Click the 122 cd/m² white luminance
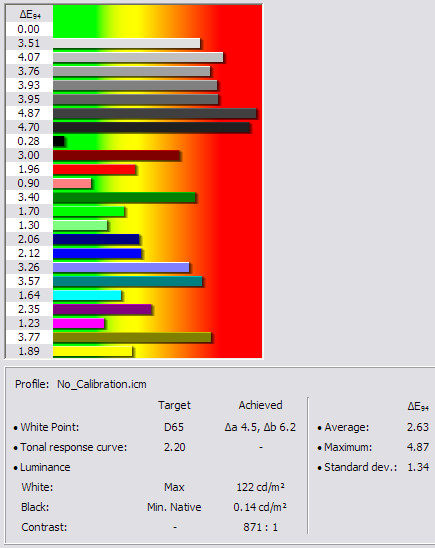The width and height of the screenshot is (435, 548). pos(261,487)
